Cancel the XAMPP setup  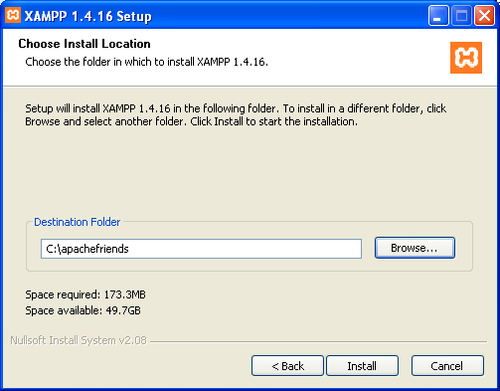click(447, 366)
